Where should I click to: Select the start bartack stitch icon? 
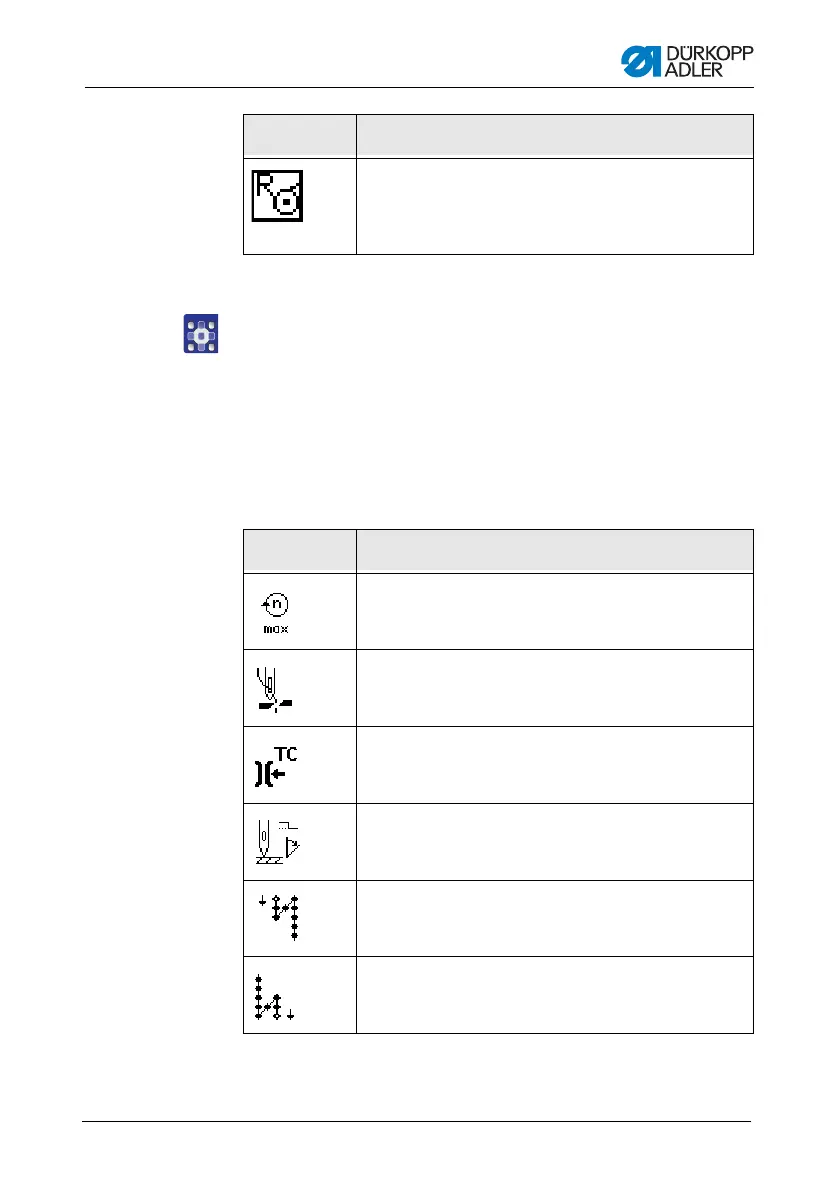coord(278,918)
